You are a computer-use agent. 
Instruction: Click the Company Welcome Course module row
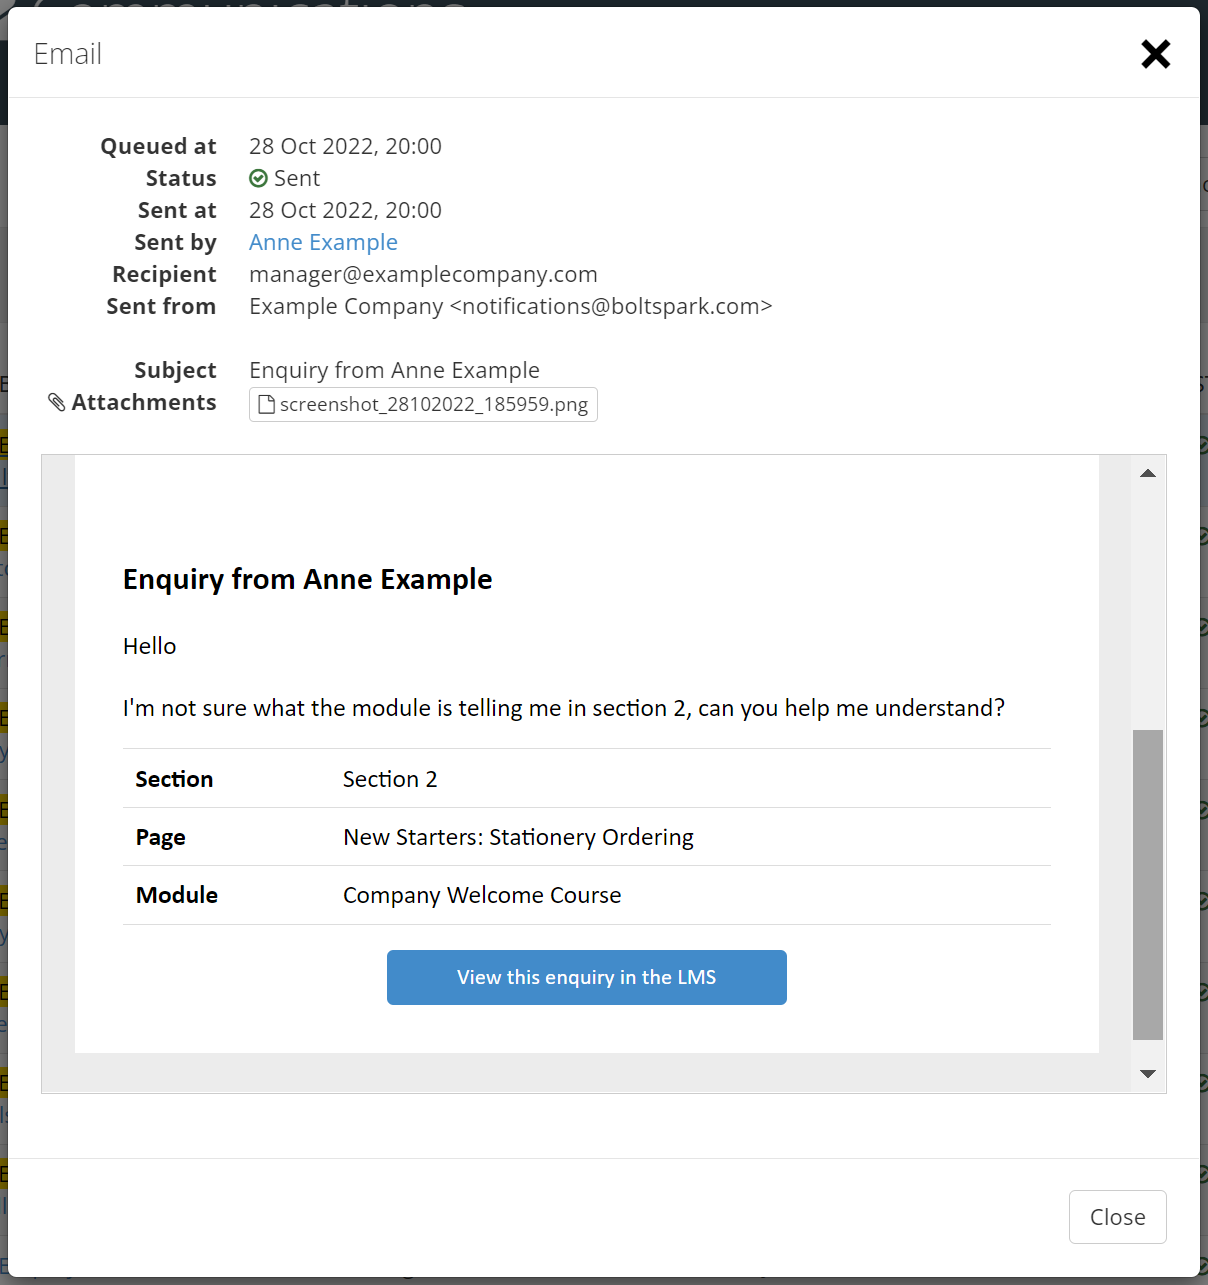coord(587,895)
